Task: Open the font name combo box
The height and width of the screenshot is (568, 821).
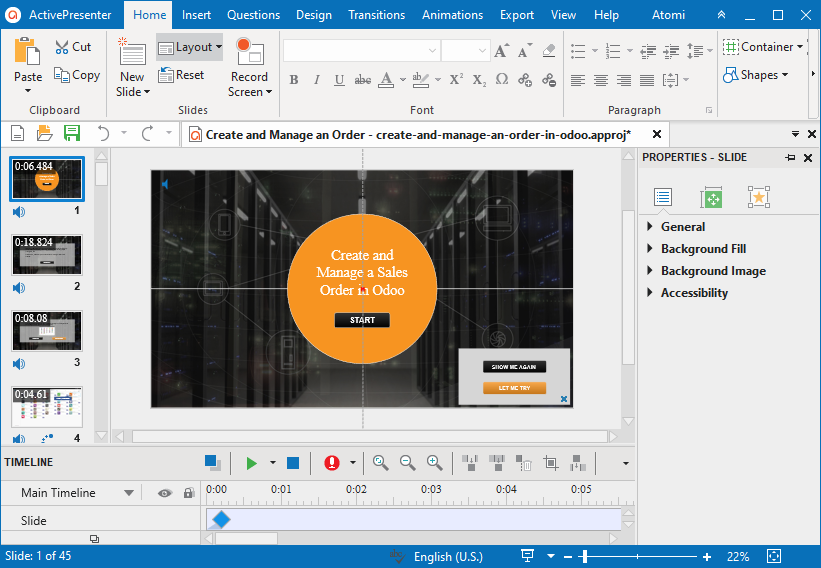Action: tap(361, 51)
